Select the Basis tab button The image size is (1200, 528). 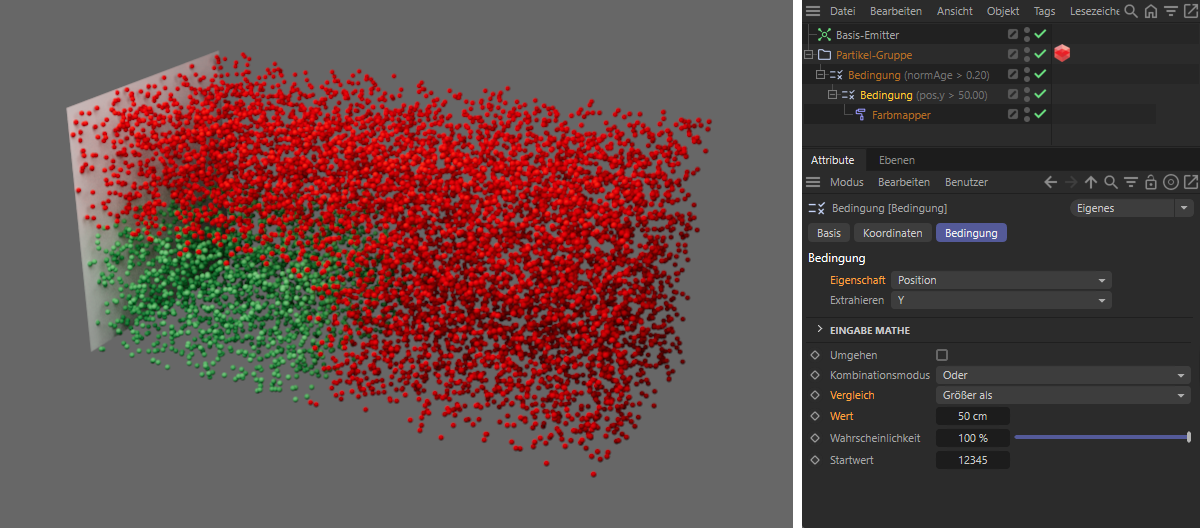(829, 233)
